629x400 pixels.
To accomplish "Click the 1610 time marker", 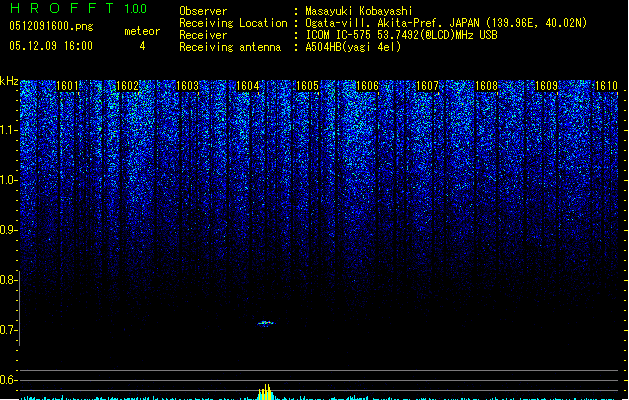I will point(606,86).
